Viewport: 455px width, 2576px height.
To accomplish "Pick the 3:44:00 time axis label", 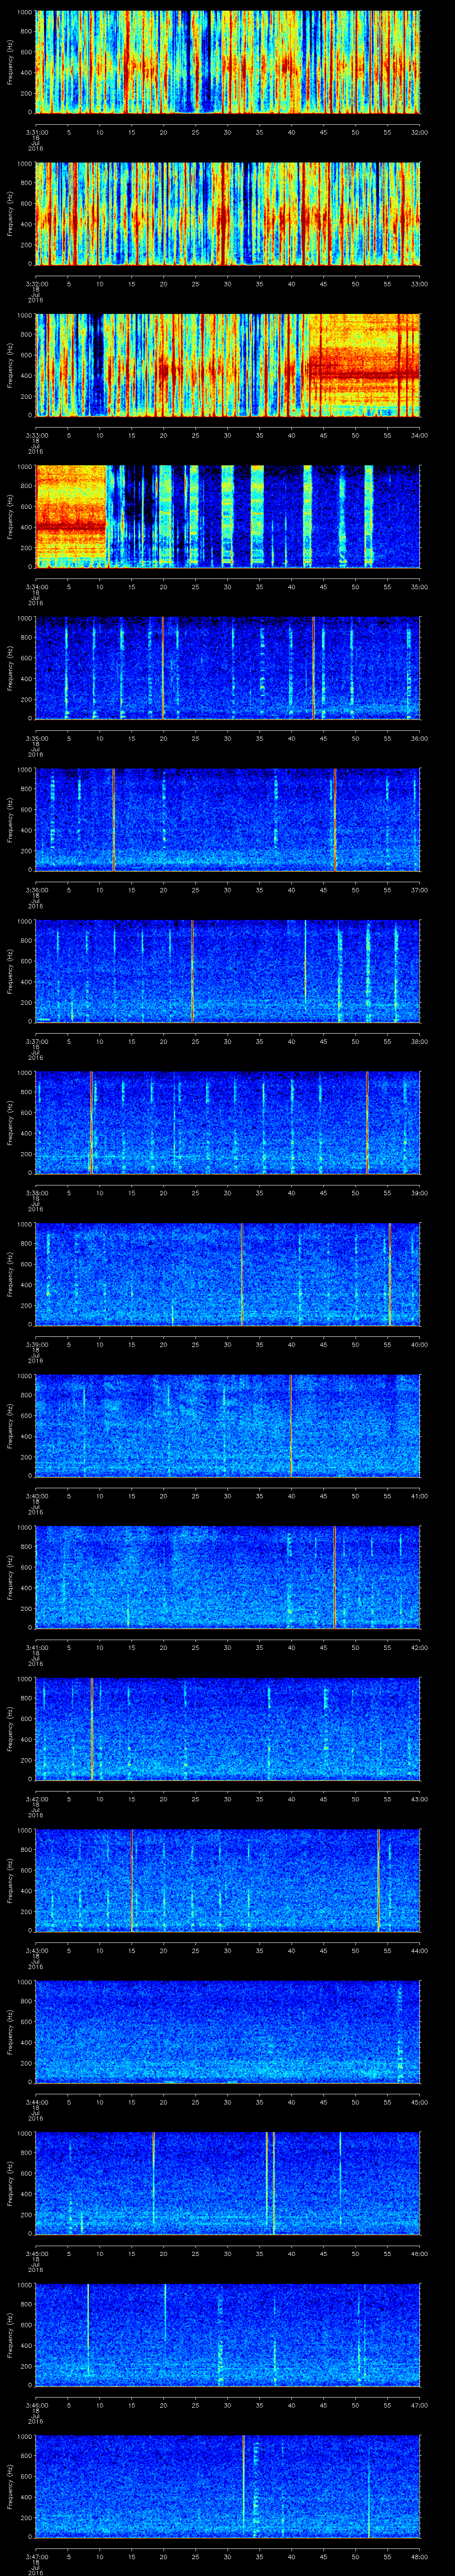I will pos(37,2102).
